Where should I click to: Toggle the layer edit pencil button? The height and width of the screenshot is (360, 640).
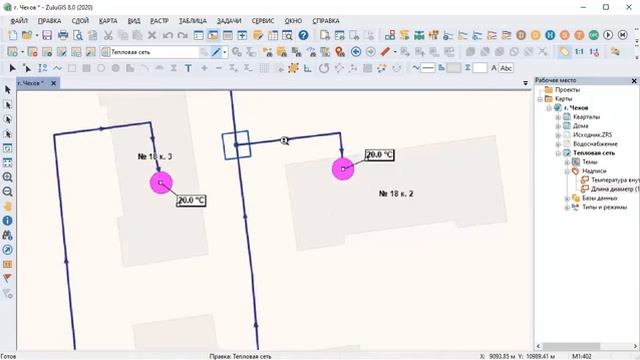[216, 52]
